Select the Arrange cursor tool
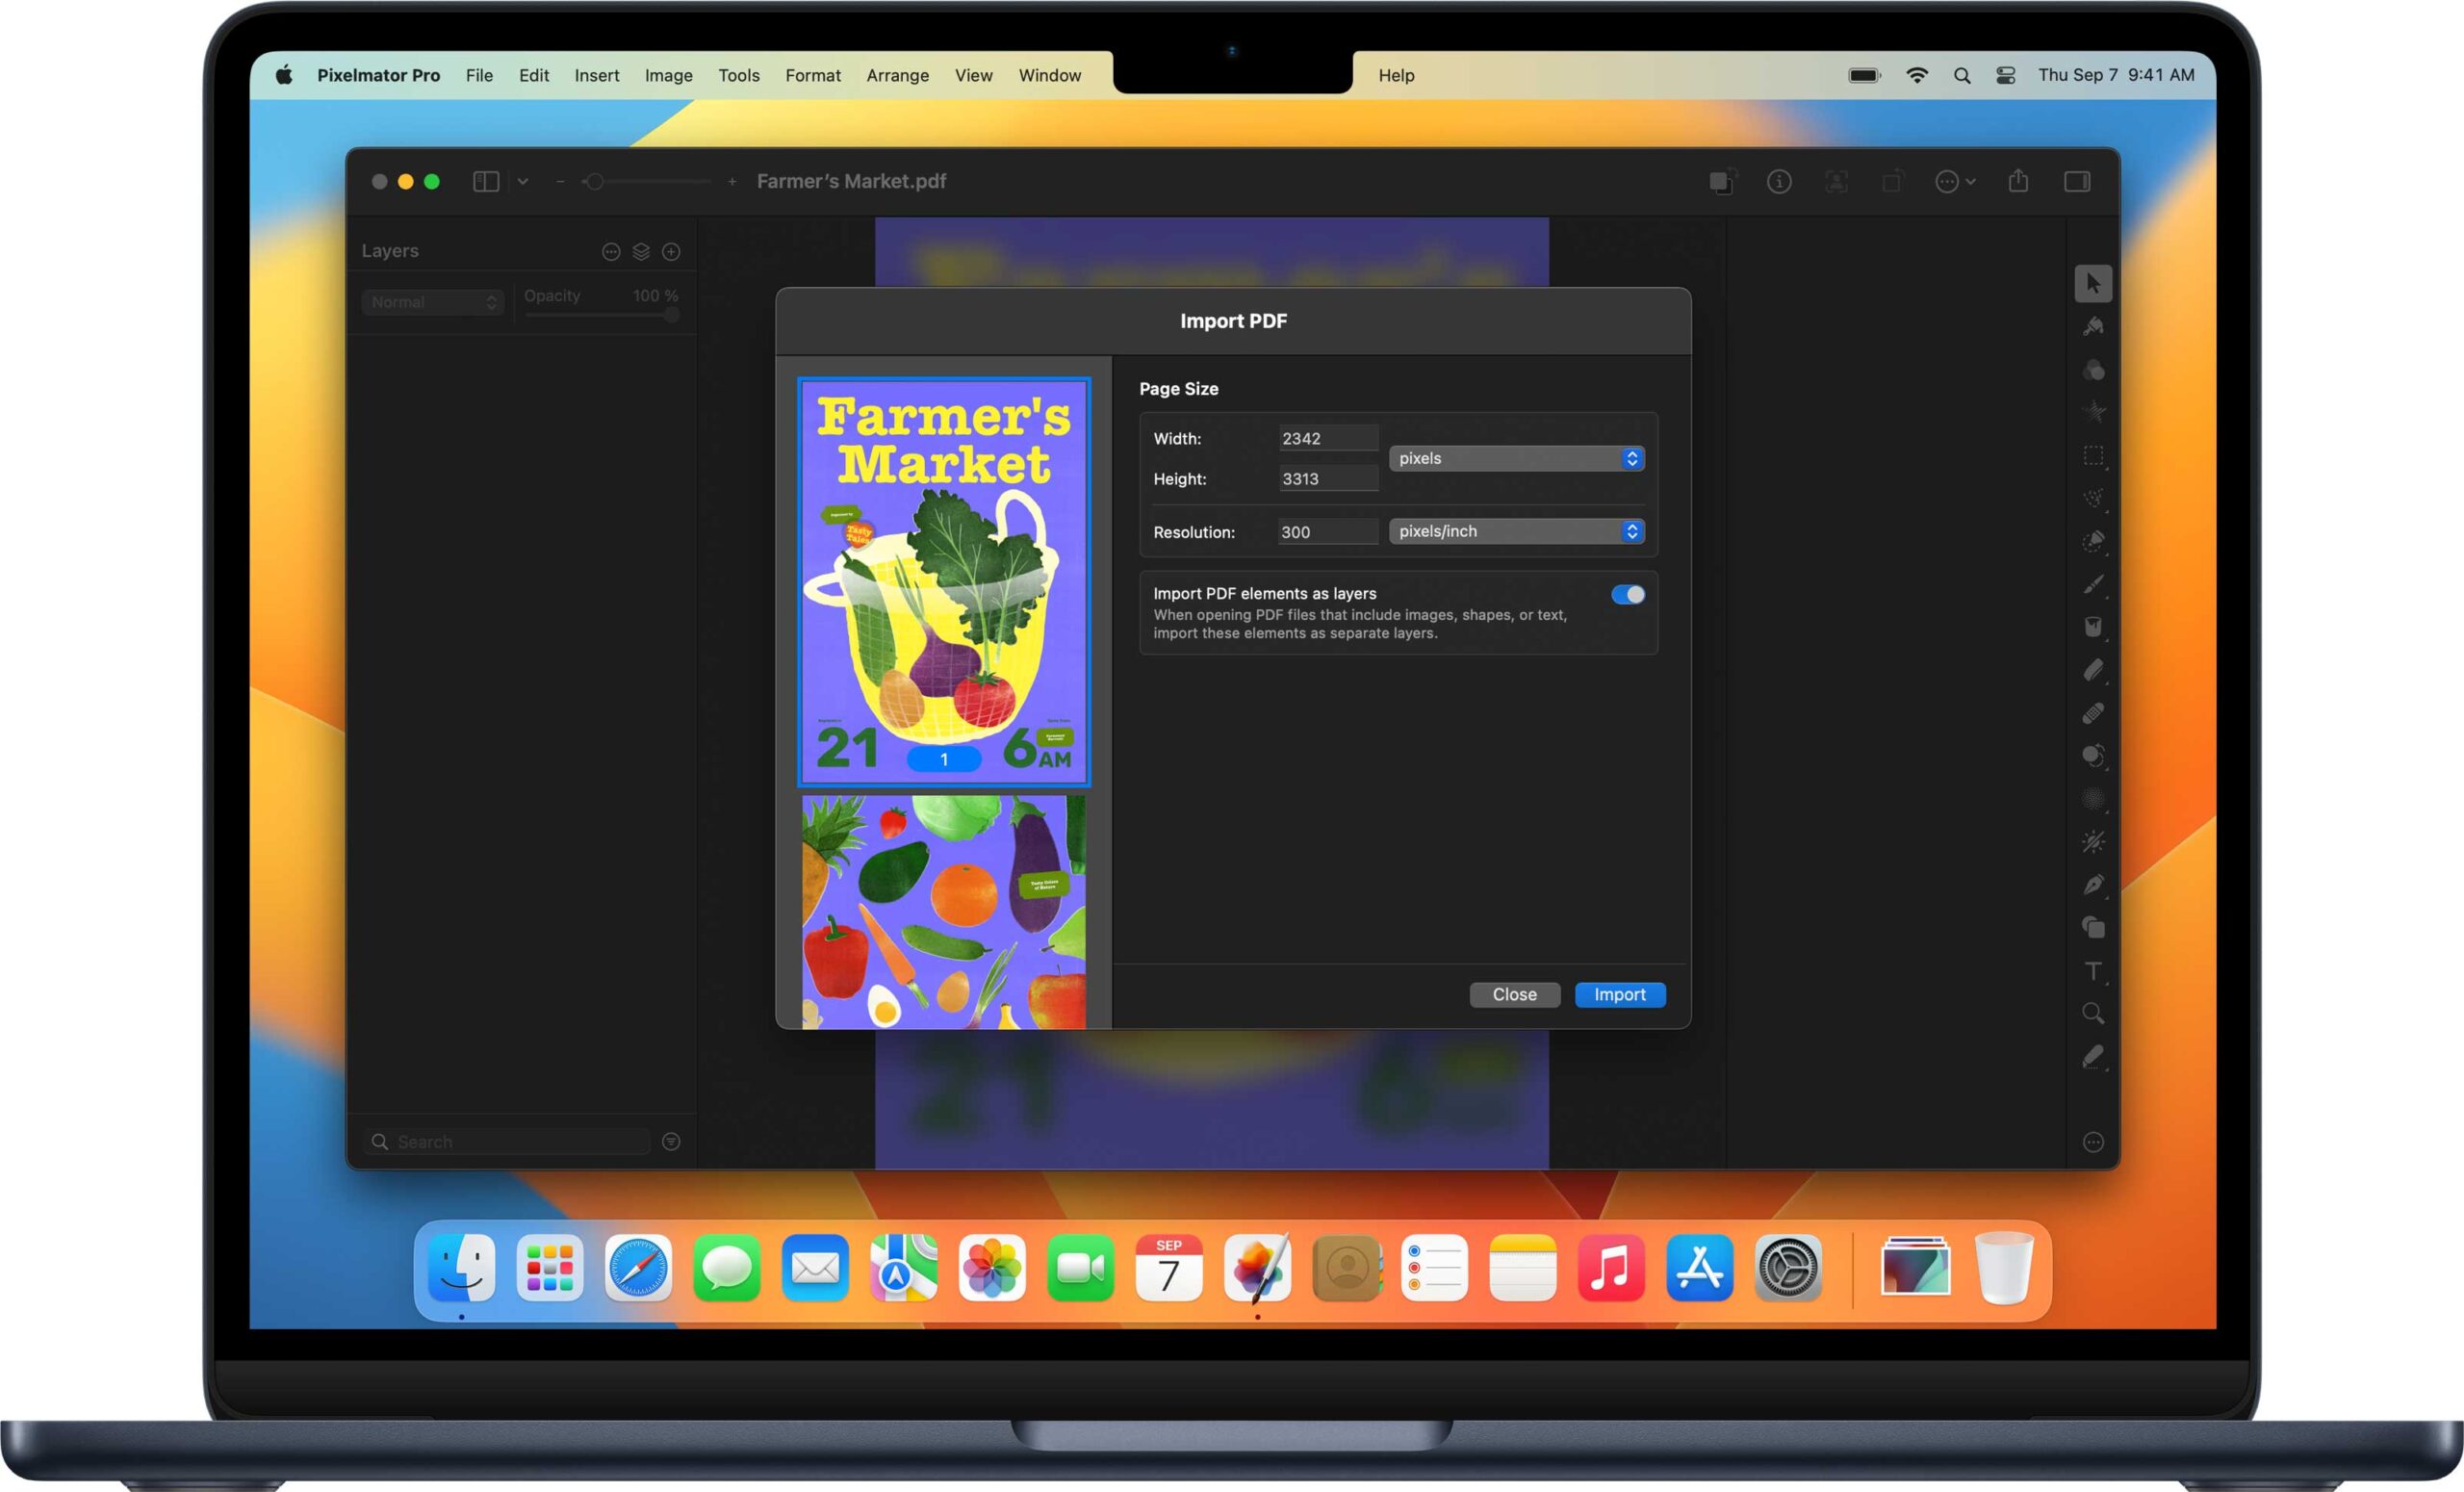The height and width of the screenshot is (1492, 2464). point(2093,284)
